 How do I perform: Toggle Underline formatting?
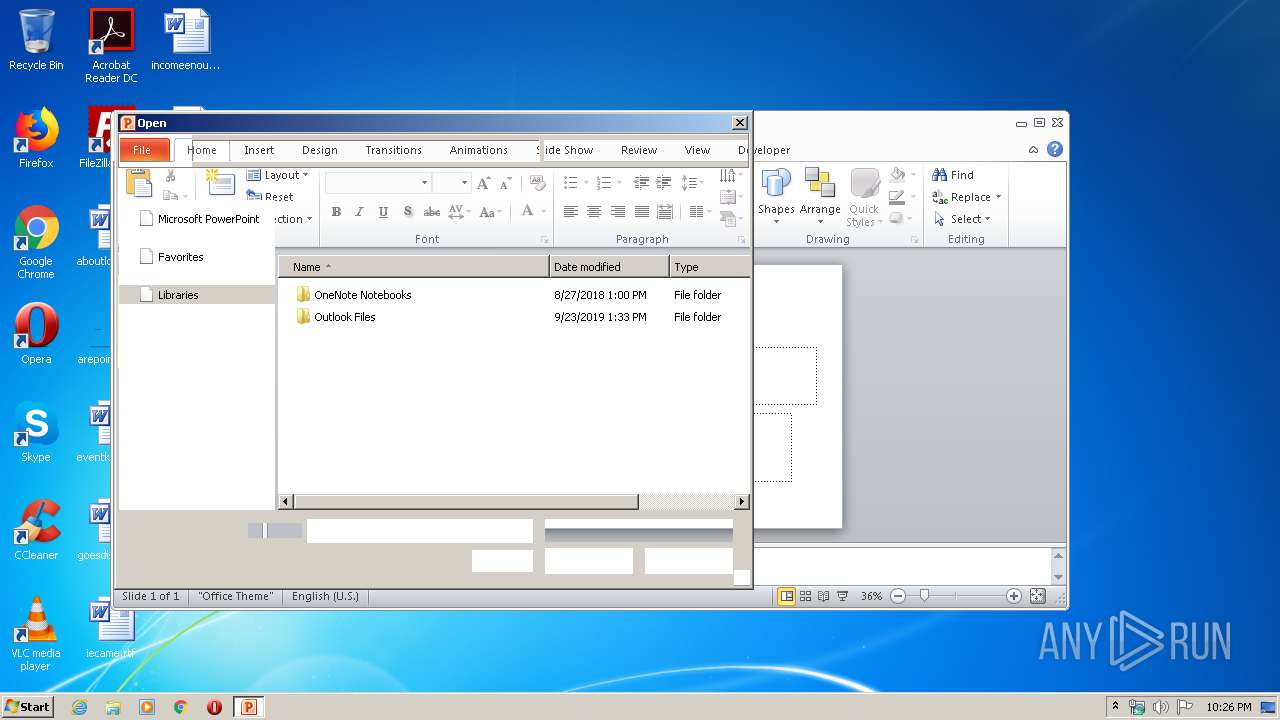pyautogui.click(x=384, y=212)
